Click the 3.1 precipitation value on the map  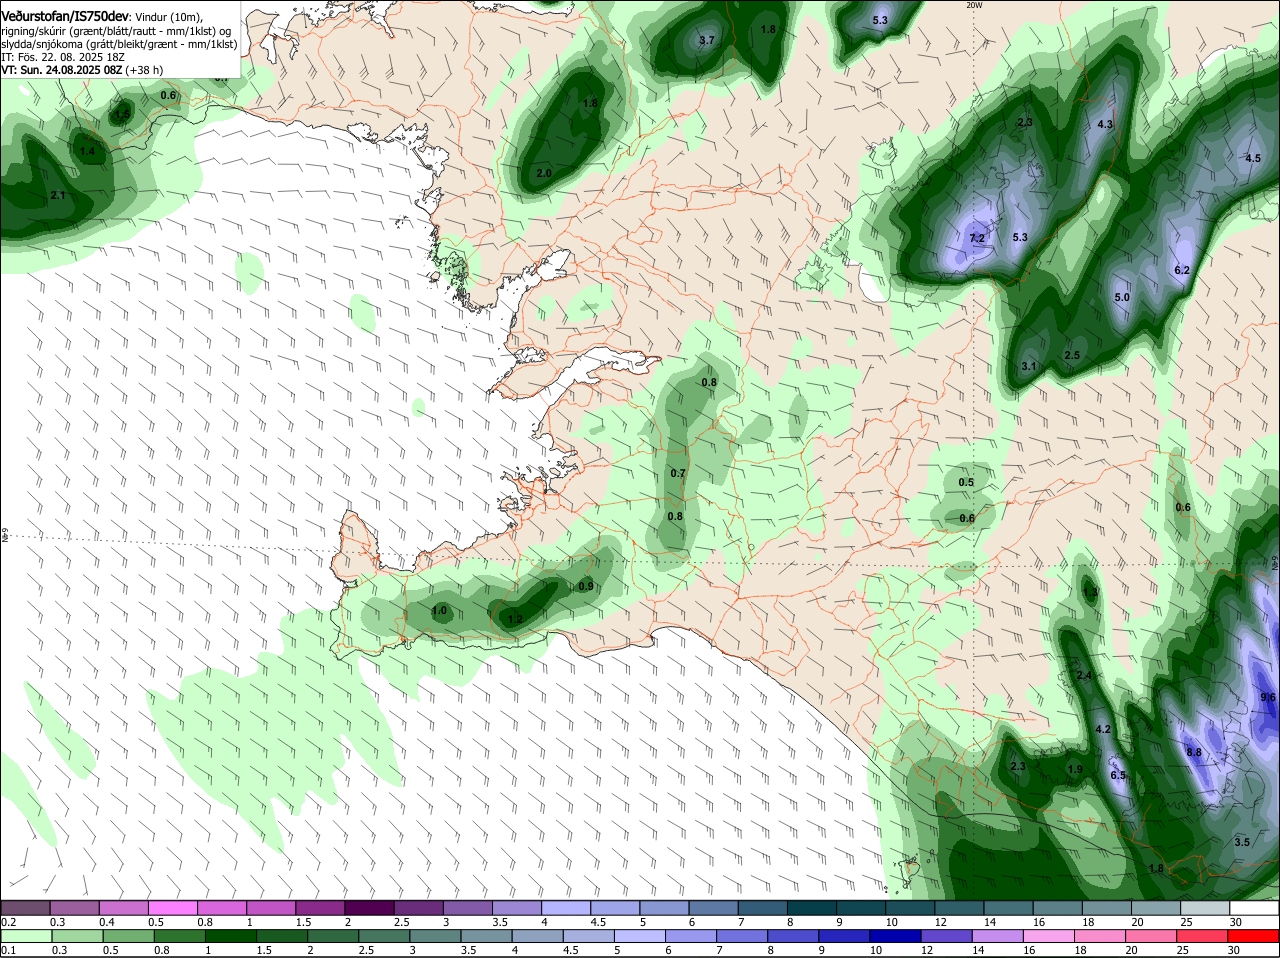(x=1029, y=366)
